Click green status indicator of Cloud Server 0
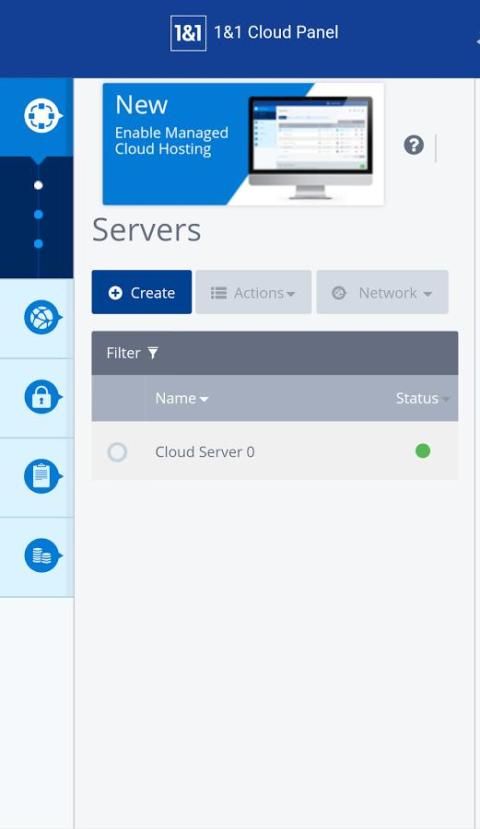The height and width of the screenshot is (829, 480). pyautogui.click(x=423, y=451)
